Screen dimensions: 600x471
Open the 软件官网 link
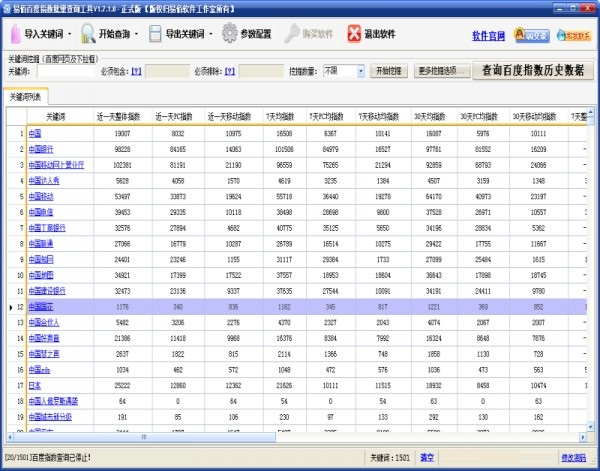[489, 36]
